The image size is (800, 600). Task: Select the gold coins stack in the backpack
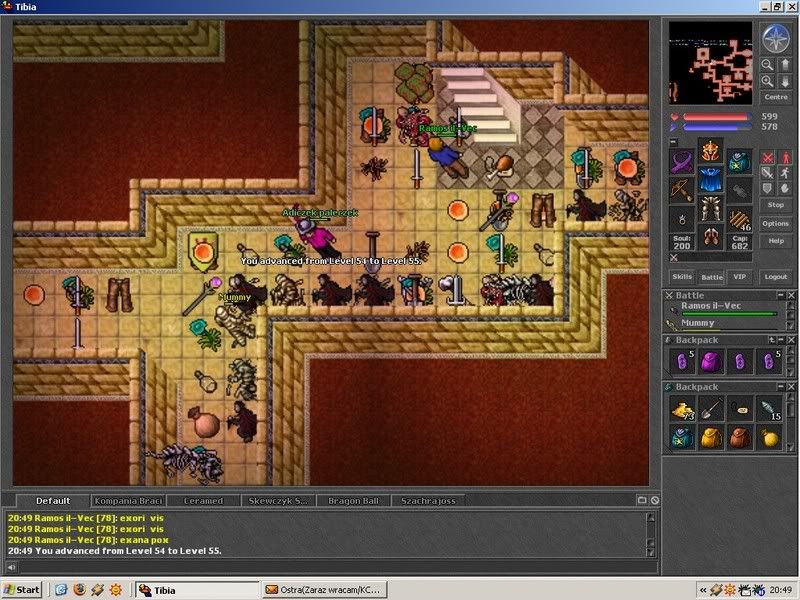click(683, 409)
